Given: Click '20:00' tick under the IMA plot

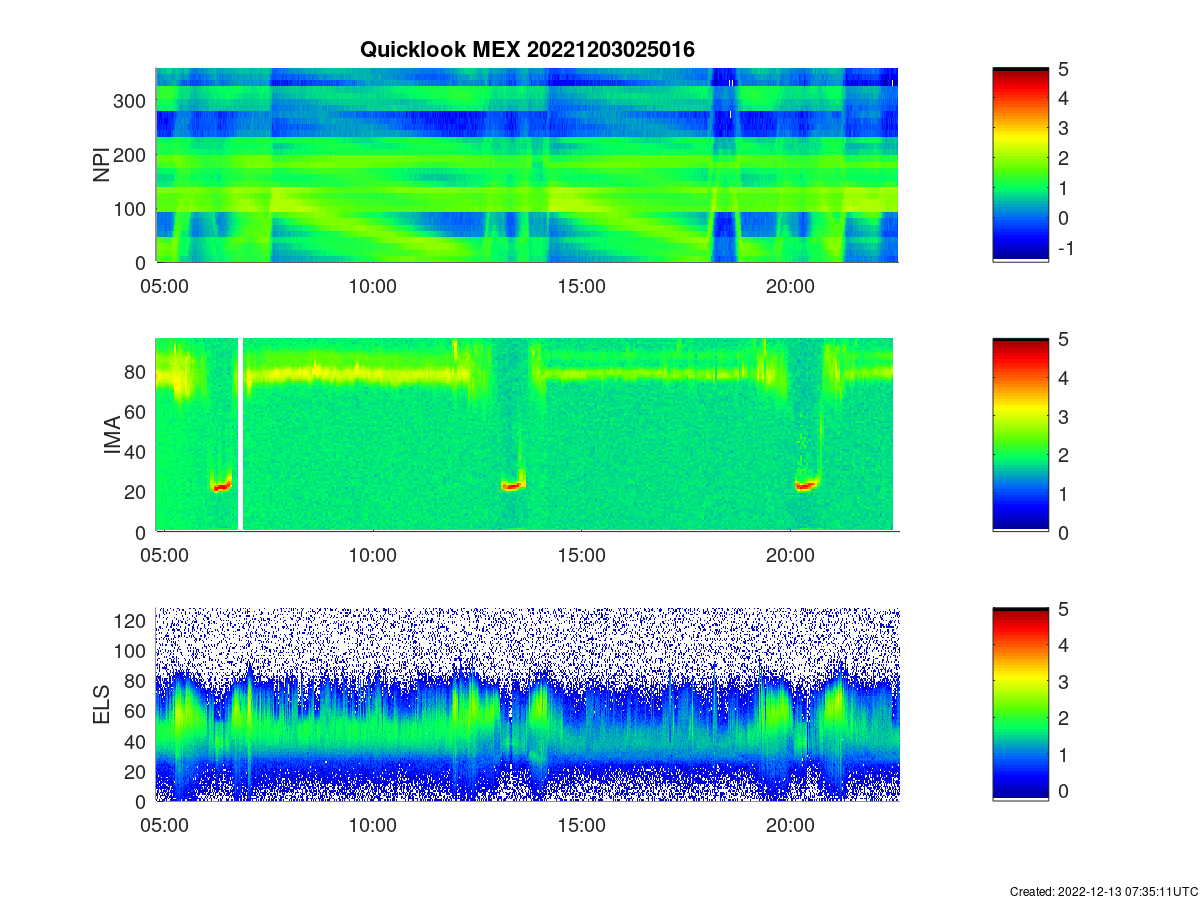Looking at the screenshot, I should click(790, 556).
